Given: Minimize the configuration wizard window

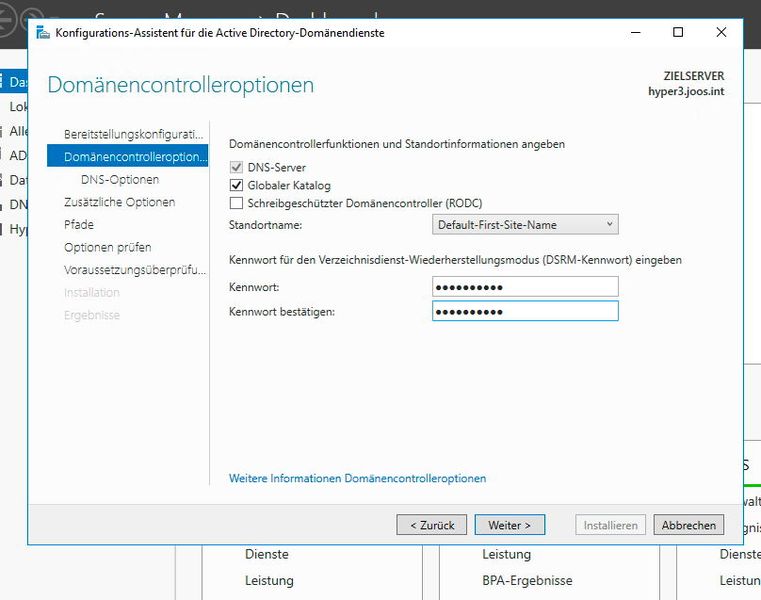Looking at the screenshot, I should (636, 33).
